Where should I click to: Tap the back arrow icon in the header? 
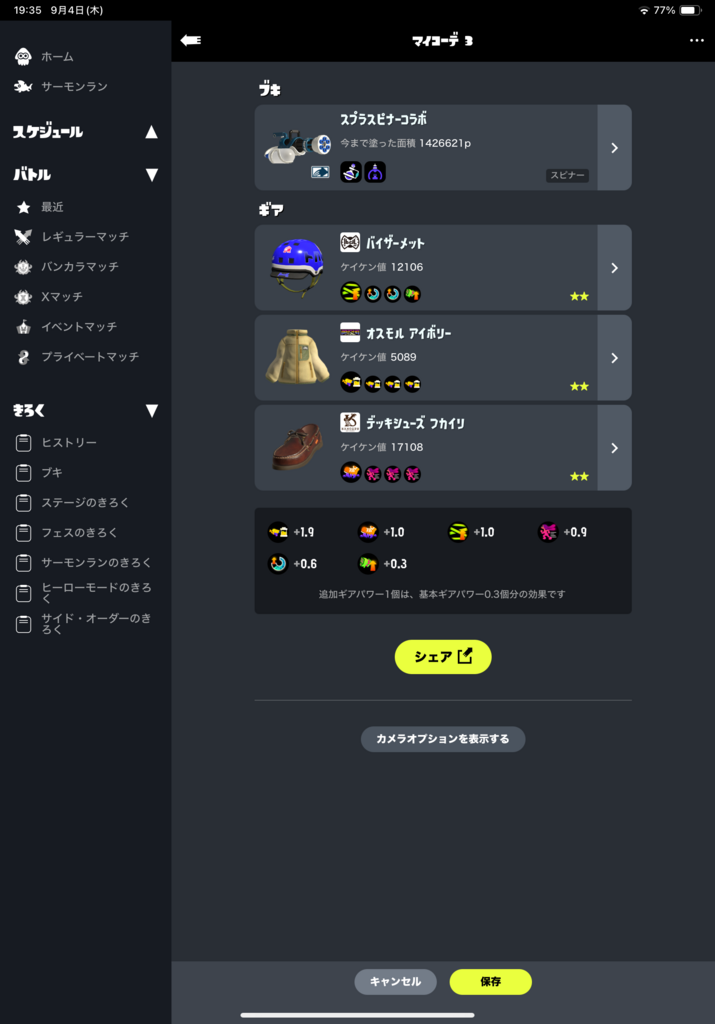191,40
